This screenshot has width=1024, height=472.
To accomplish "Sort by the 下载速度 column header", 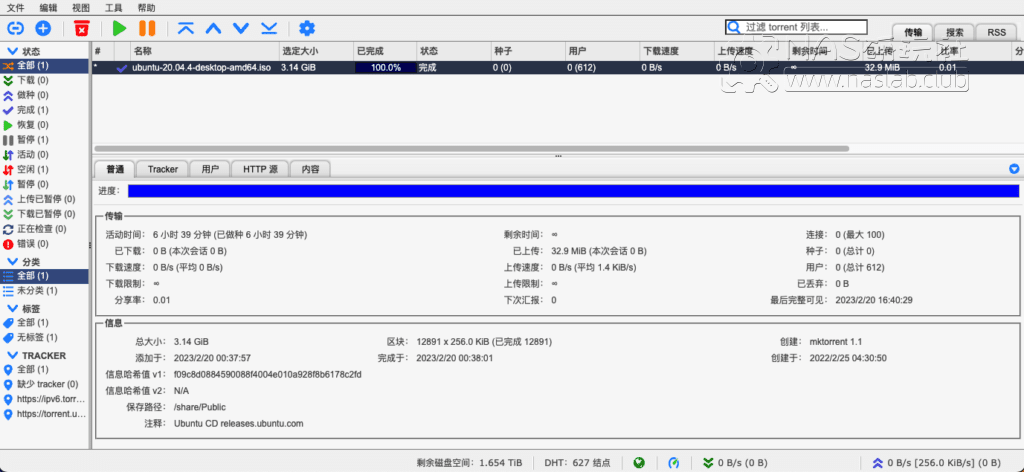I will 675,51.
